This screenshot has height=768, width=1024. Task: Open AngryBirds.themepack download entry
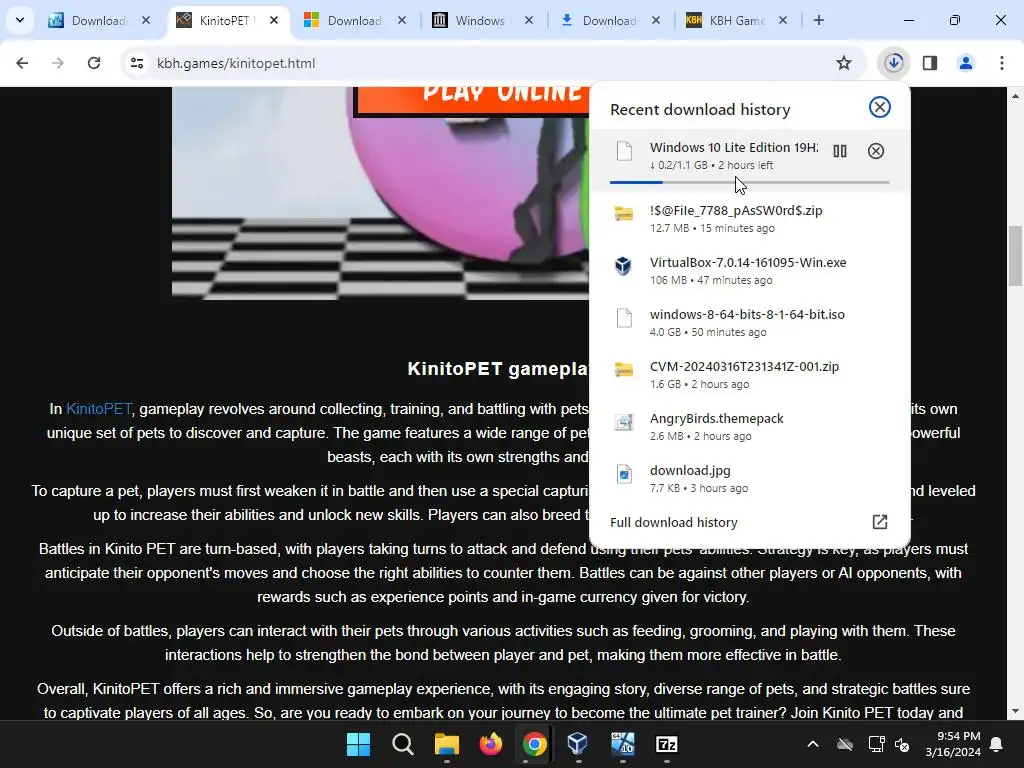coord(749,426)
